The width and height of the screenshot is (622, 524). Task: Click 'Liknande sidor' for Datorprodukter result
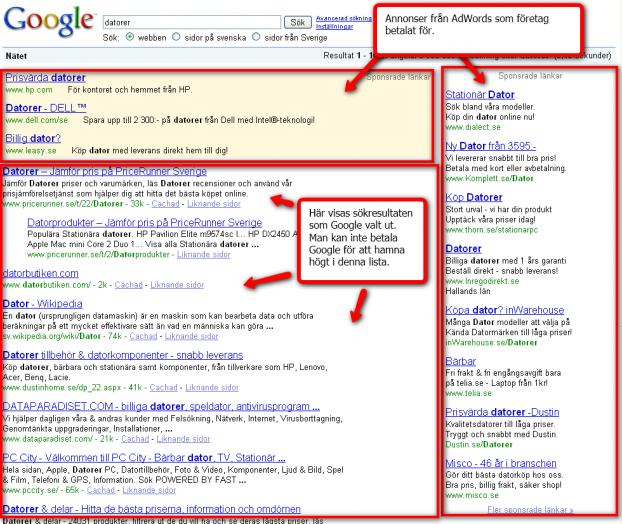point(203,255)
